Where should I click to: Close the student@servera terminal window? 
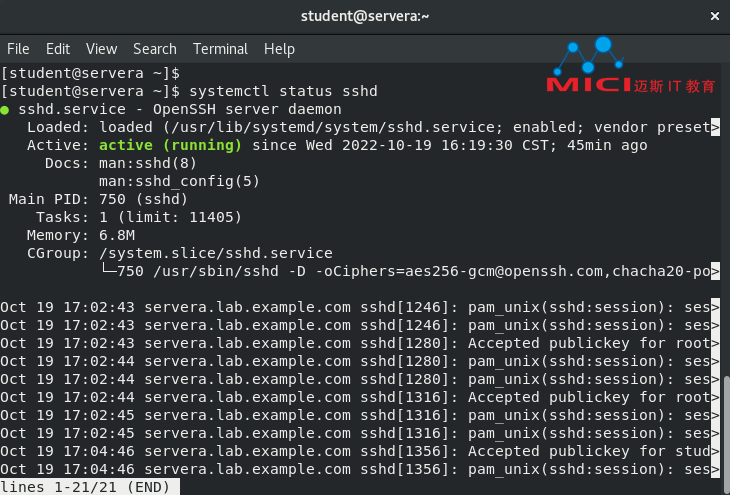[x=715, y=16]
